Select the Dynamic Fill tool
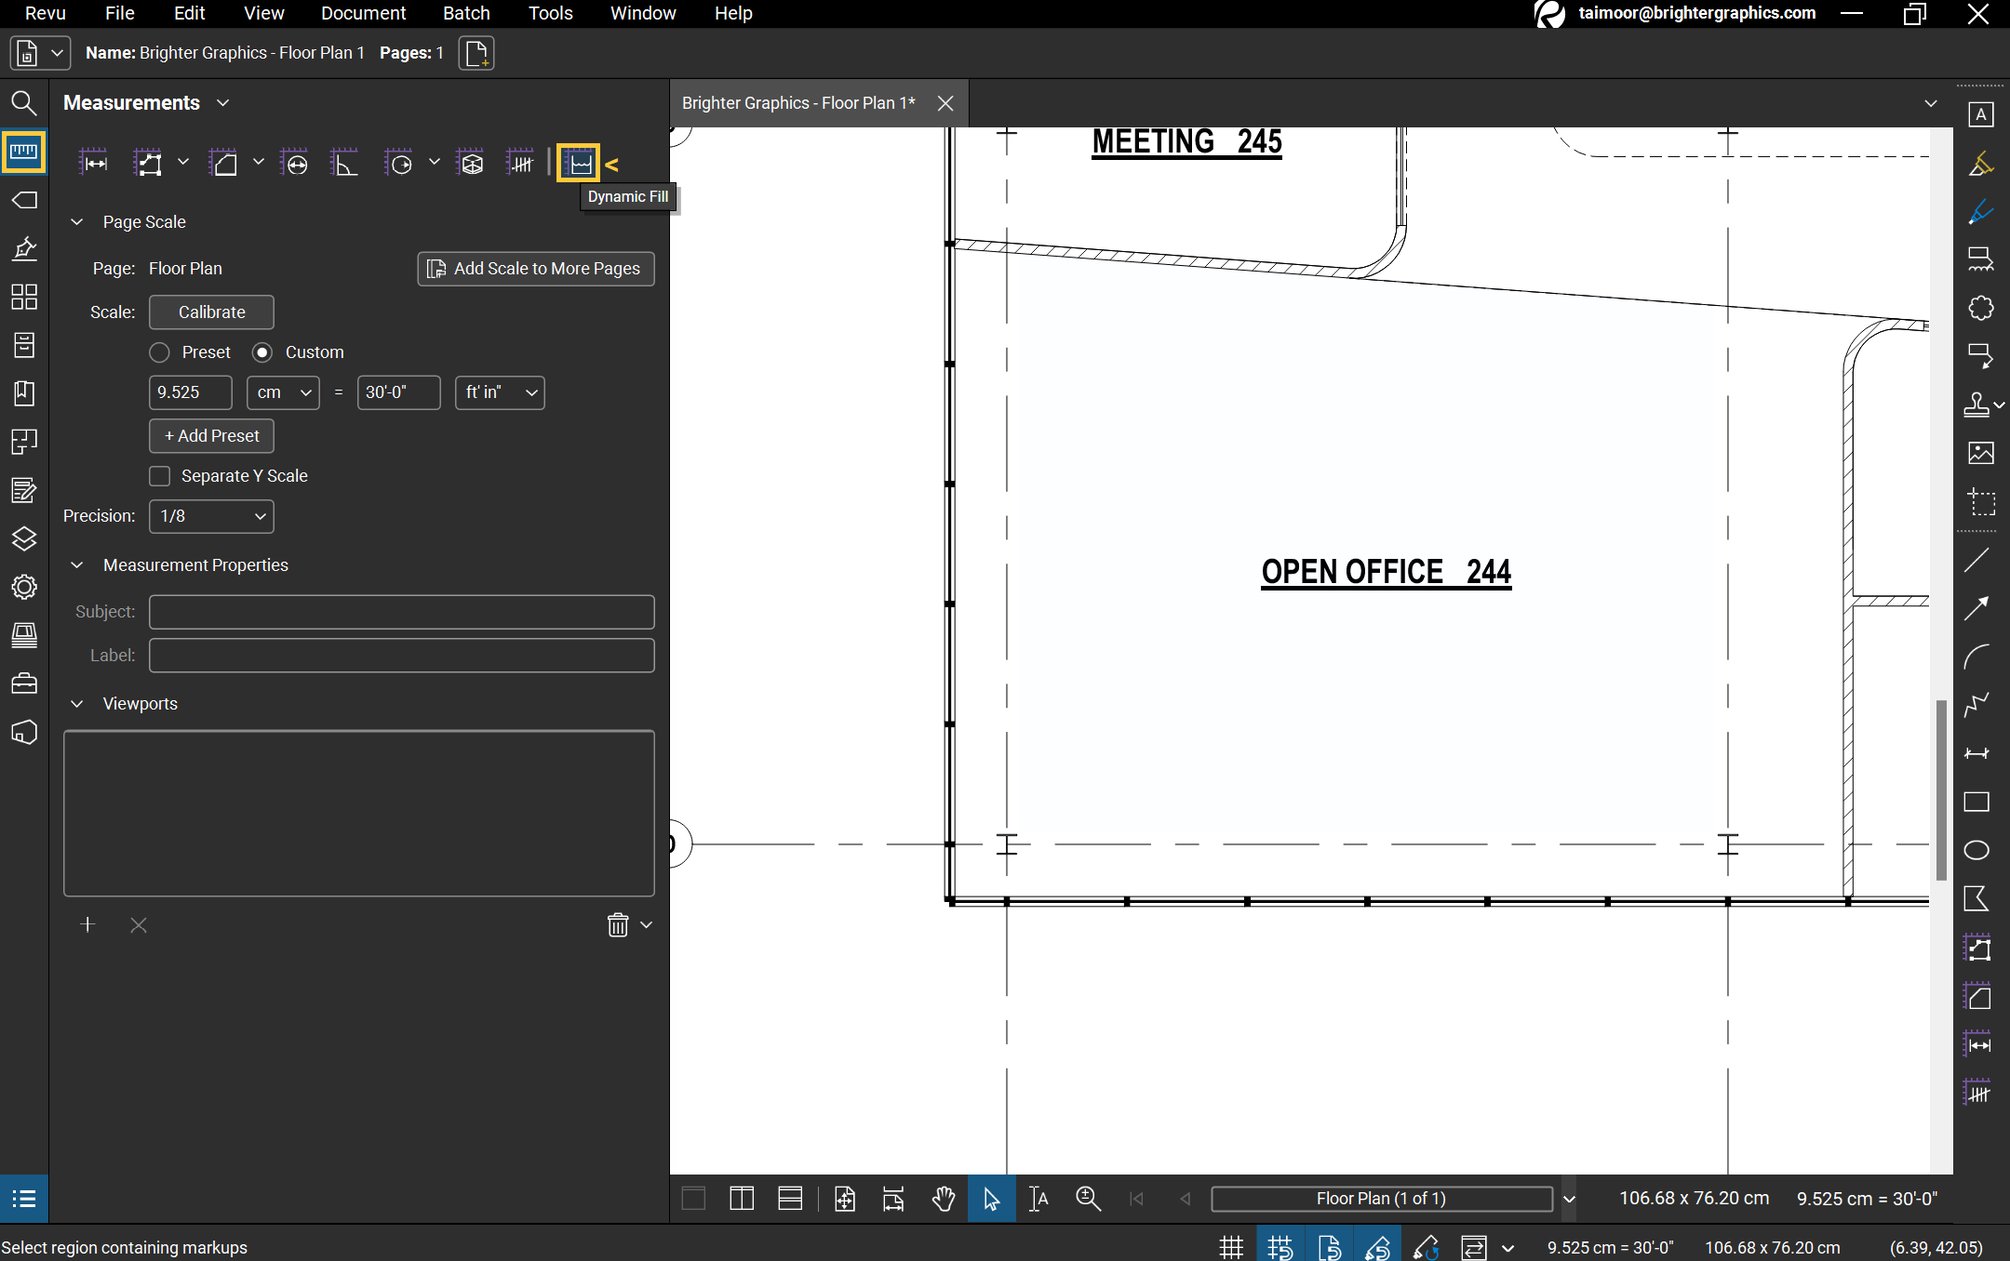 coord(578,163)
